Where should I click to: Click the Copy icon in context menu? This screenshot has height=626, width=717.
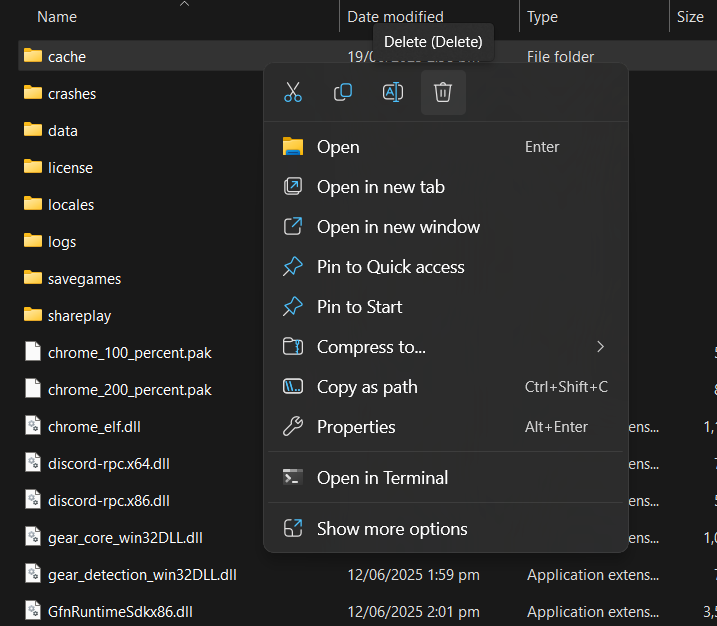click(343, 93)
